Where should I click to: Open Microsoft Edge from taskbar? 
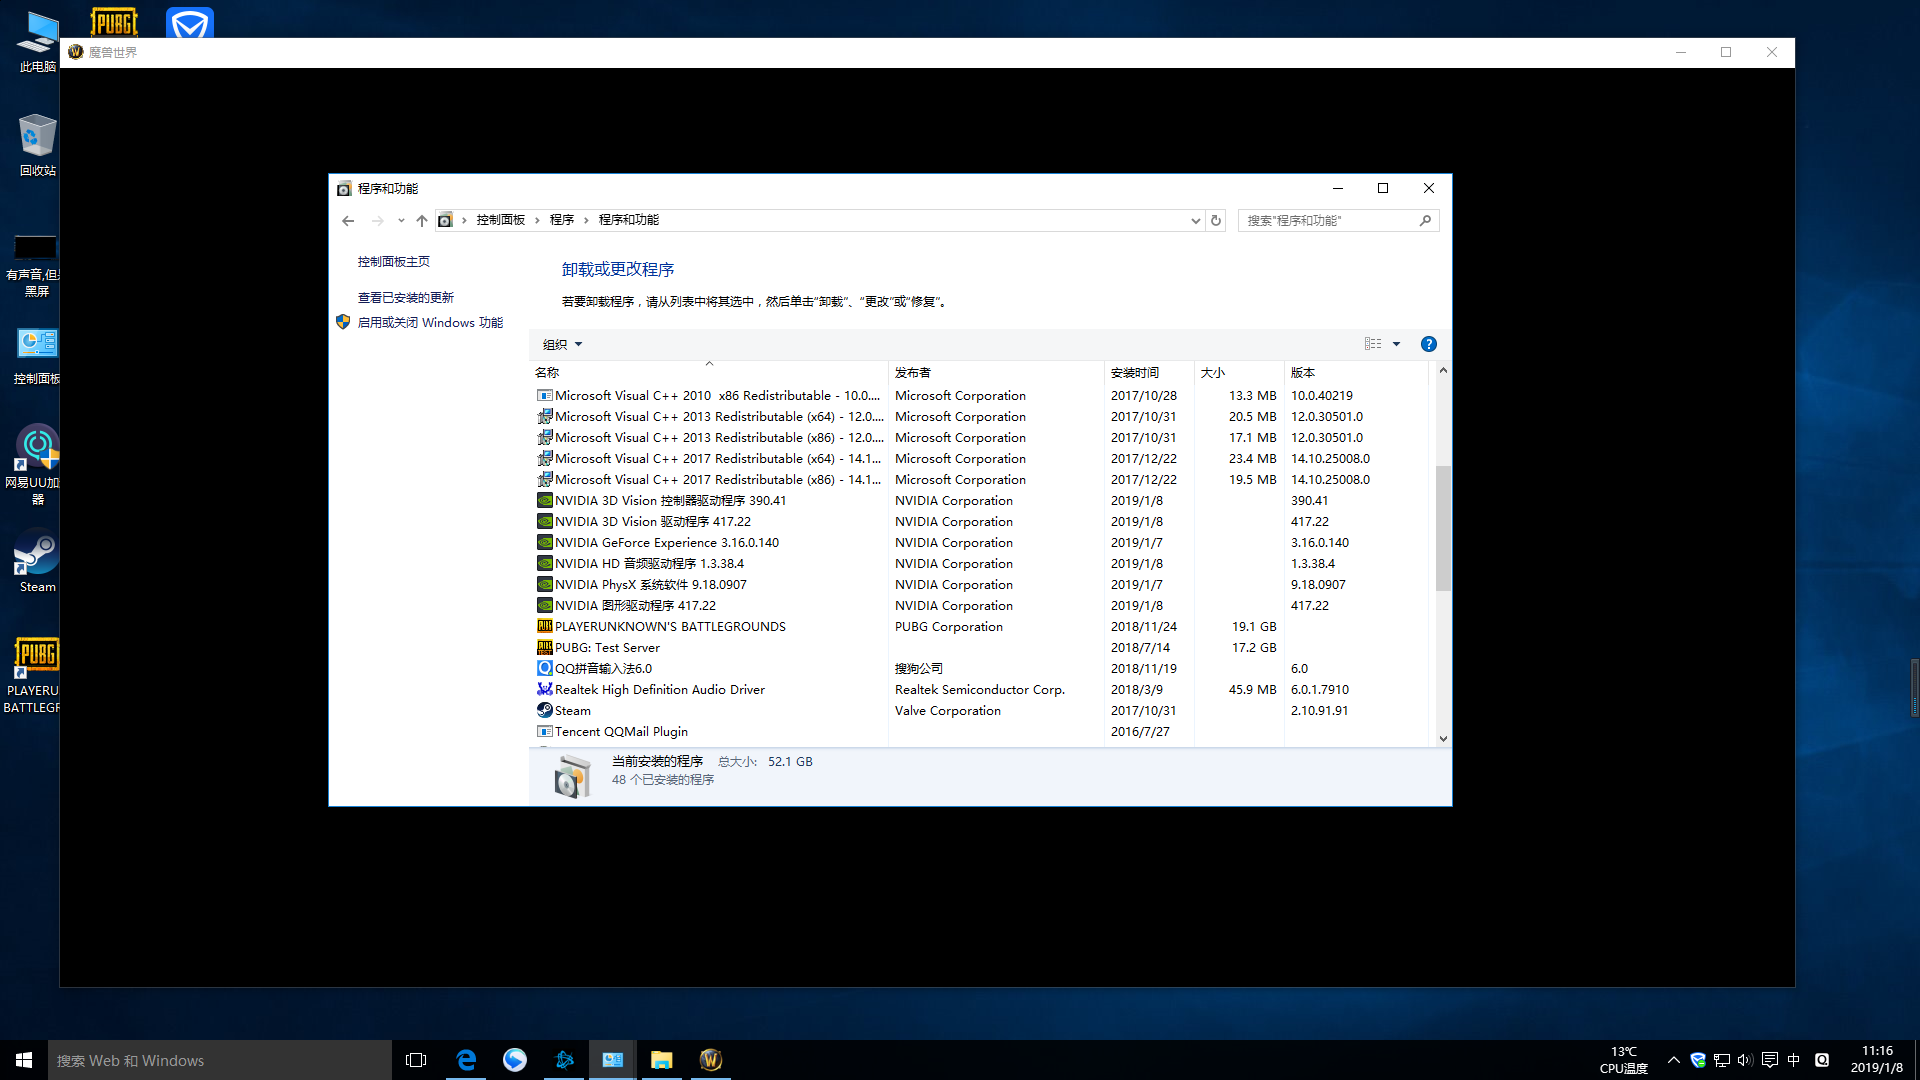point(466,1060)
